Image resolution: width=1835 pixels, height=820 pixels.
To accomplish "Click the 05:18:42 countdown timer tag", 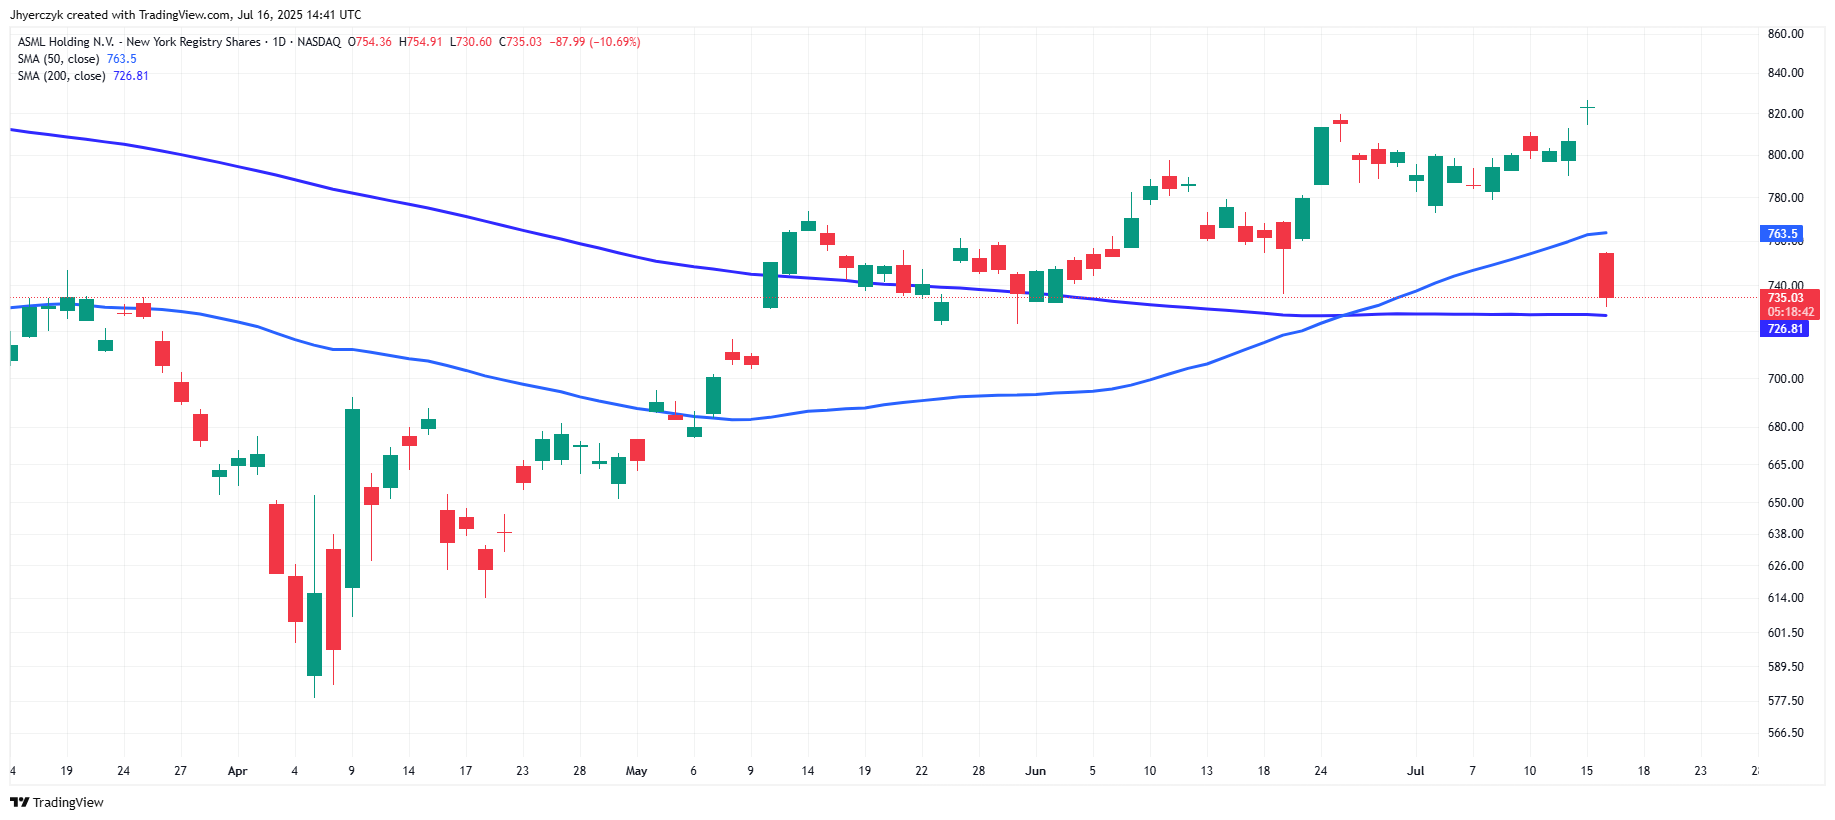I will click(x=1790, y=312).
